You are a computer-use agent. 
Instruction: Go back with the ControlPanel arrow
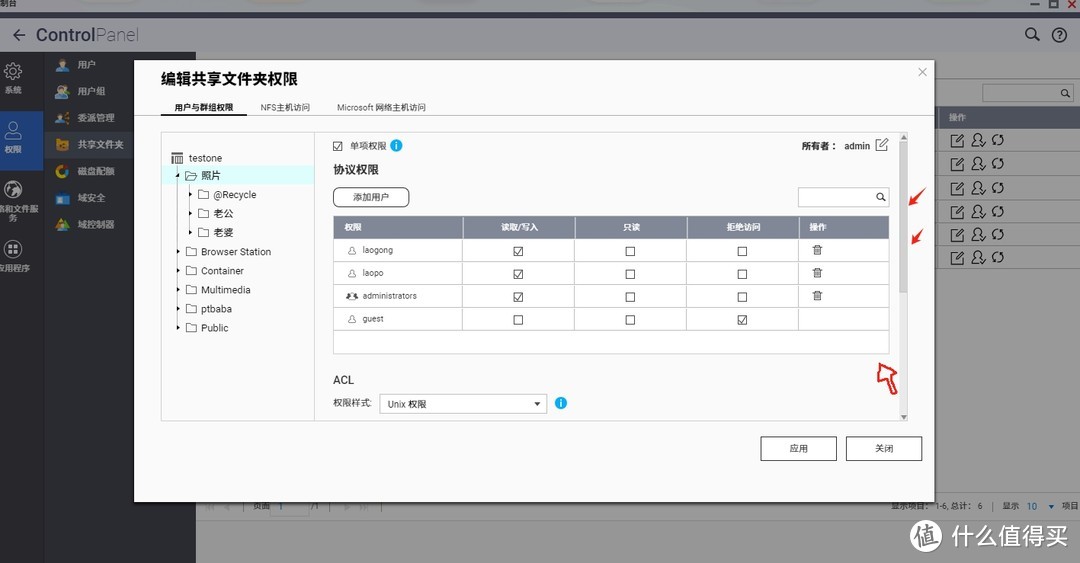point(19,35)
